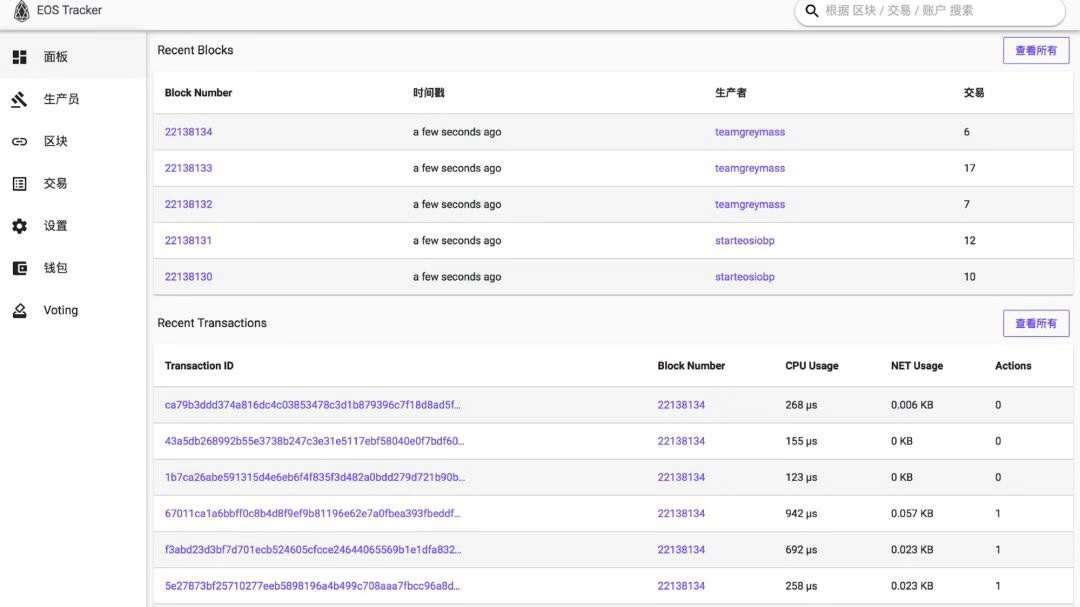Click the 生产者 column header
The height and width of the screenshot is (607, 1080).
click(x=731, y=93)
